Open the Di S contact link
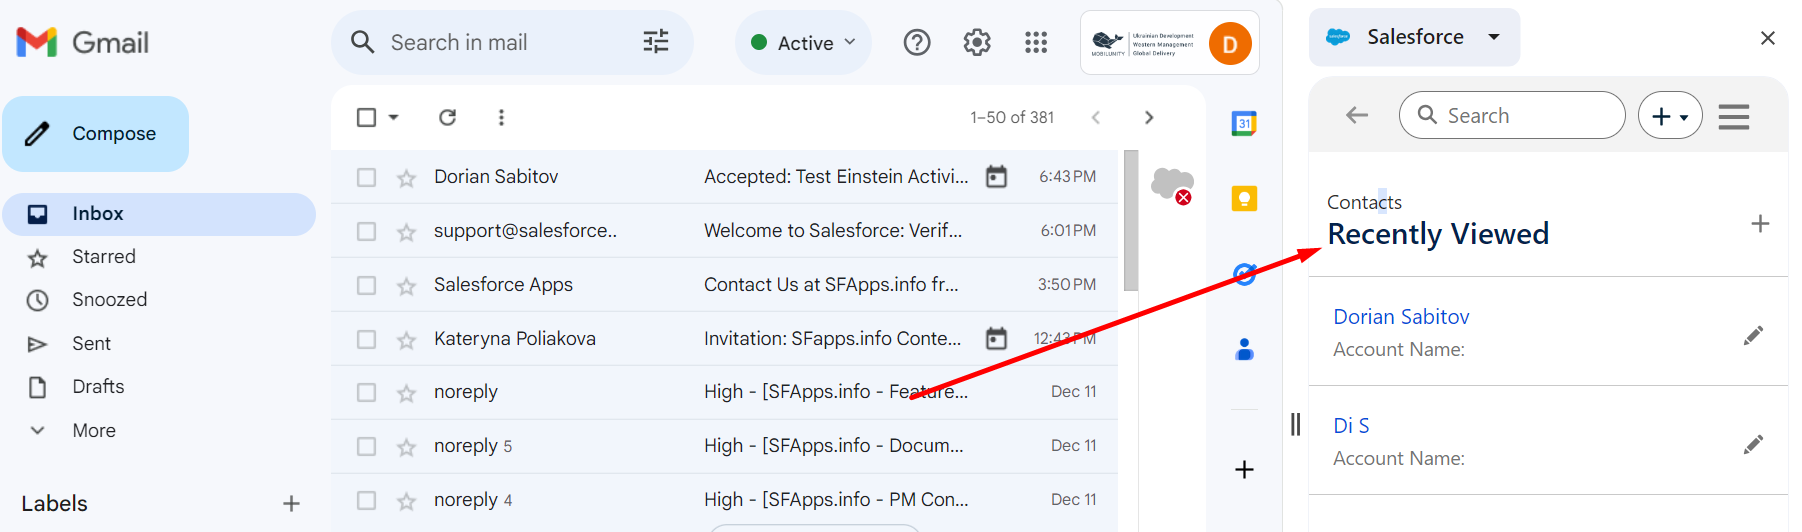Image resolution: width=1802 pixels, height=532 pixels. click(1351, 426)
